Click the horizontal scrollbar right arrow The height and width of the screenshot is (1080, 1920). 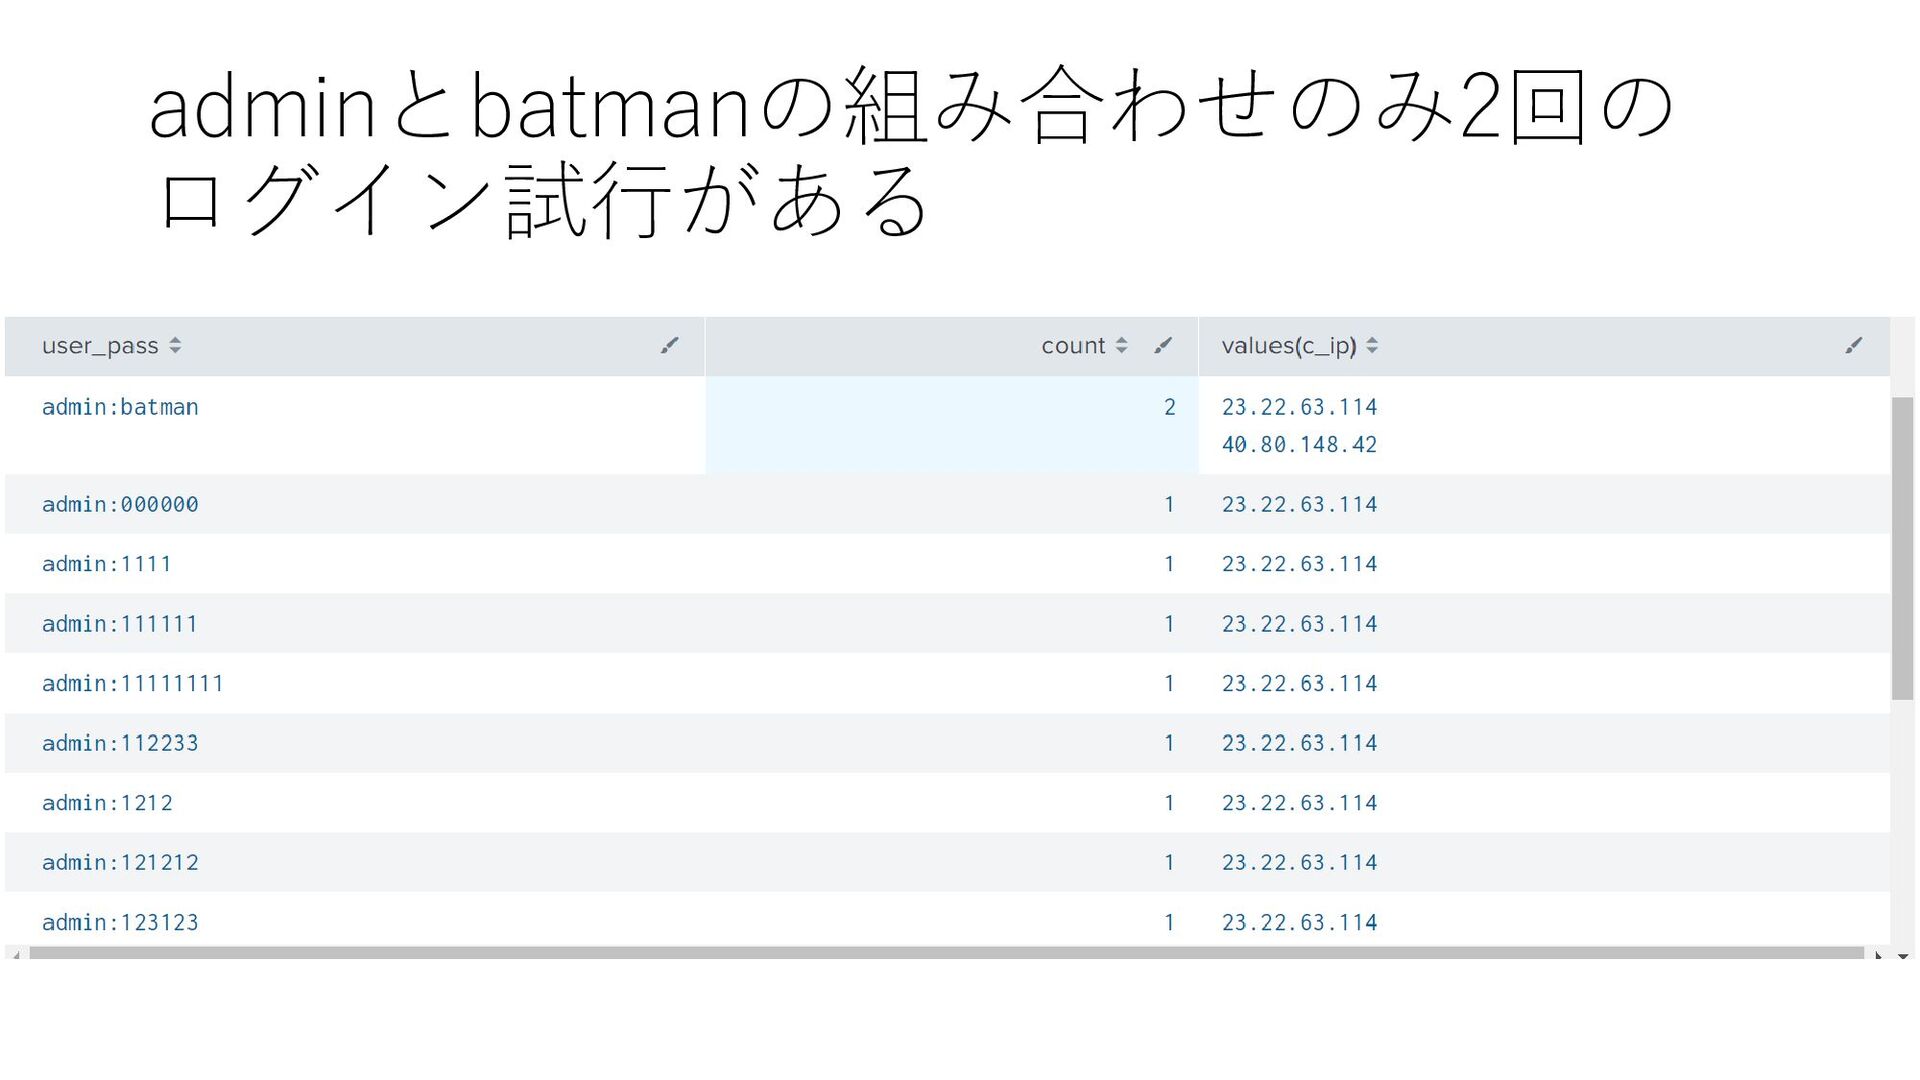tap(1878, 955)
